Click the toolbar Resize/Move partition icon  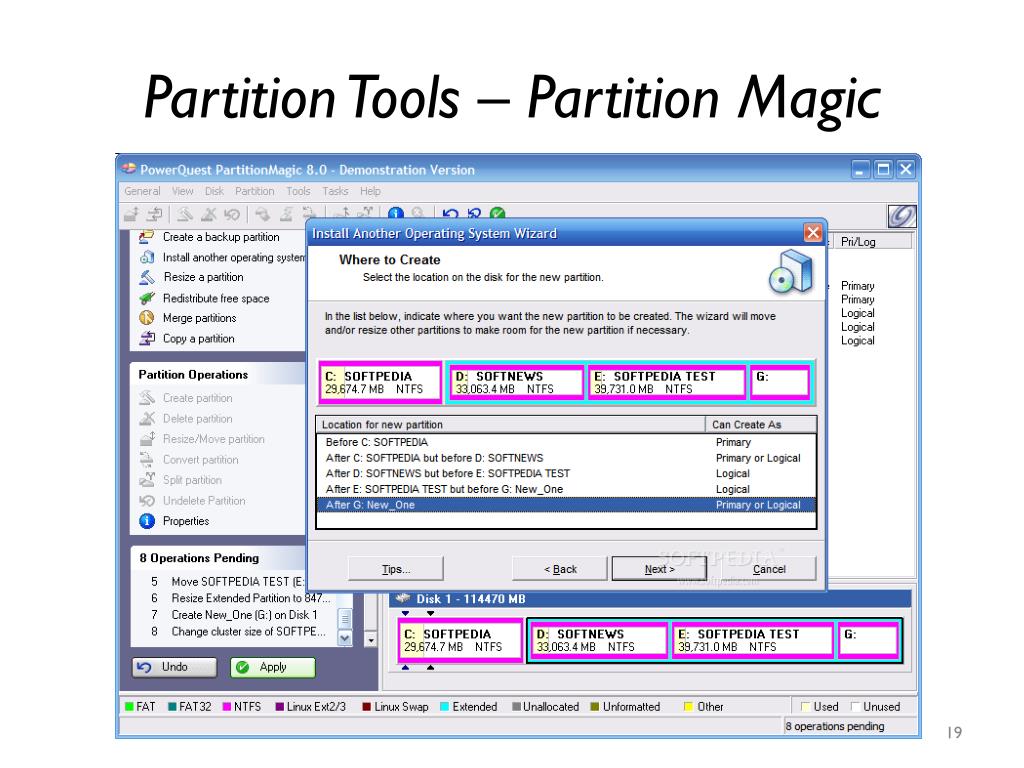(131, 214)
